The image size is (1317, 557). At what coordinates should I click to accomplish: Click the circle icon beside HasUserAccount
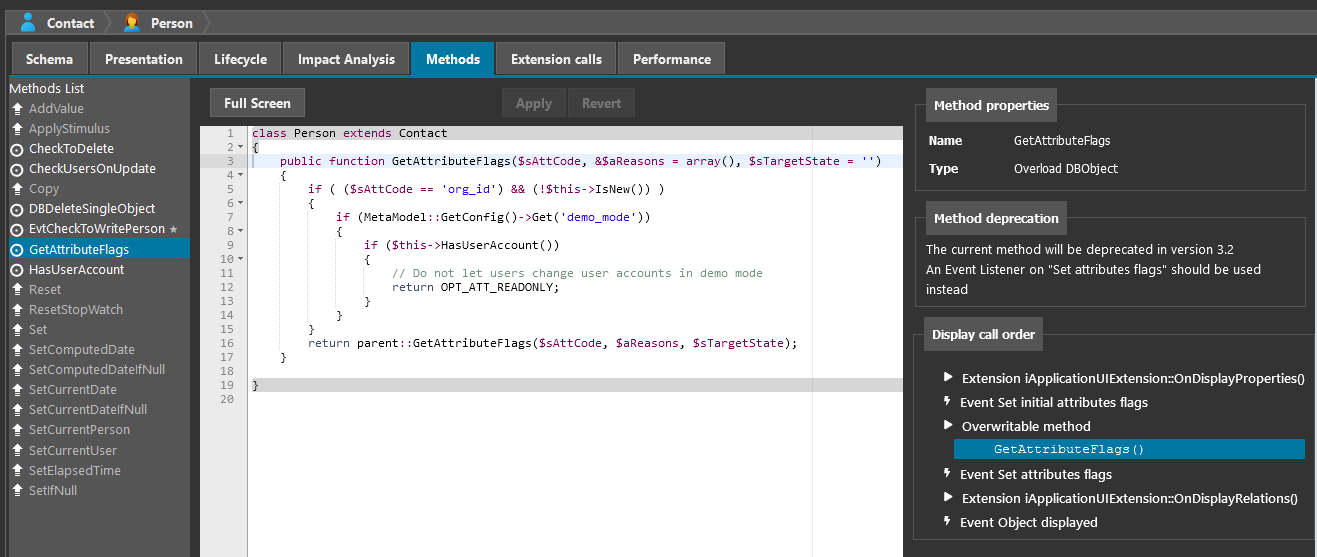tap(17, 270)
